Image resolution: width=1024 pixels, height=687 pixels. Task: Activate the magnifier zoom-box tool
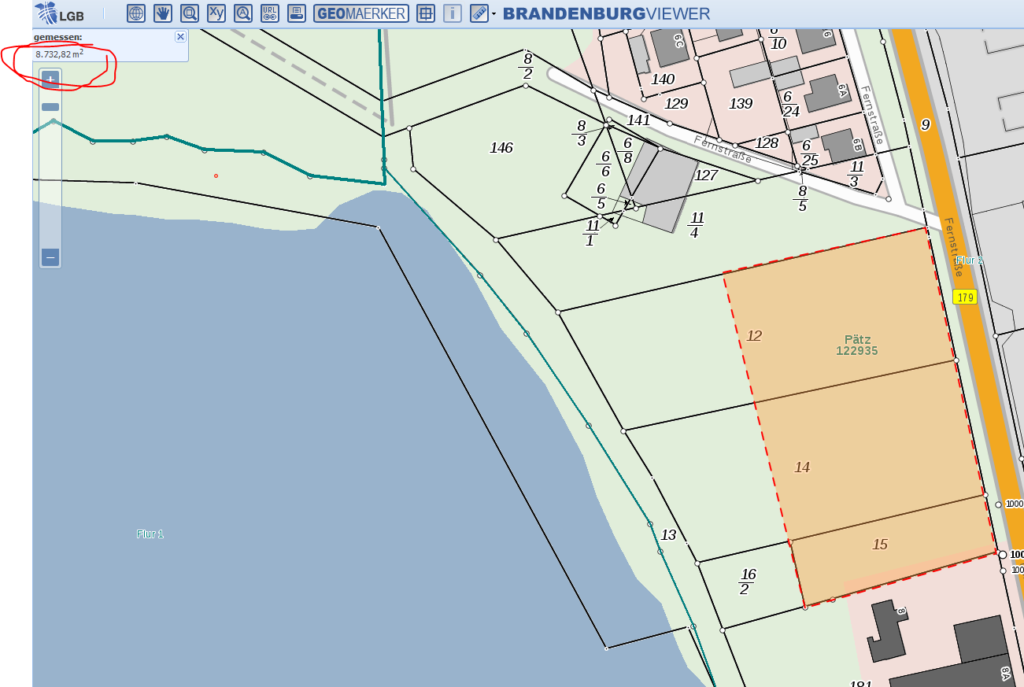[x=190, y=13]
